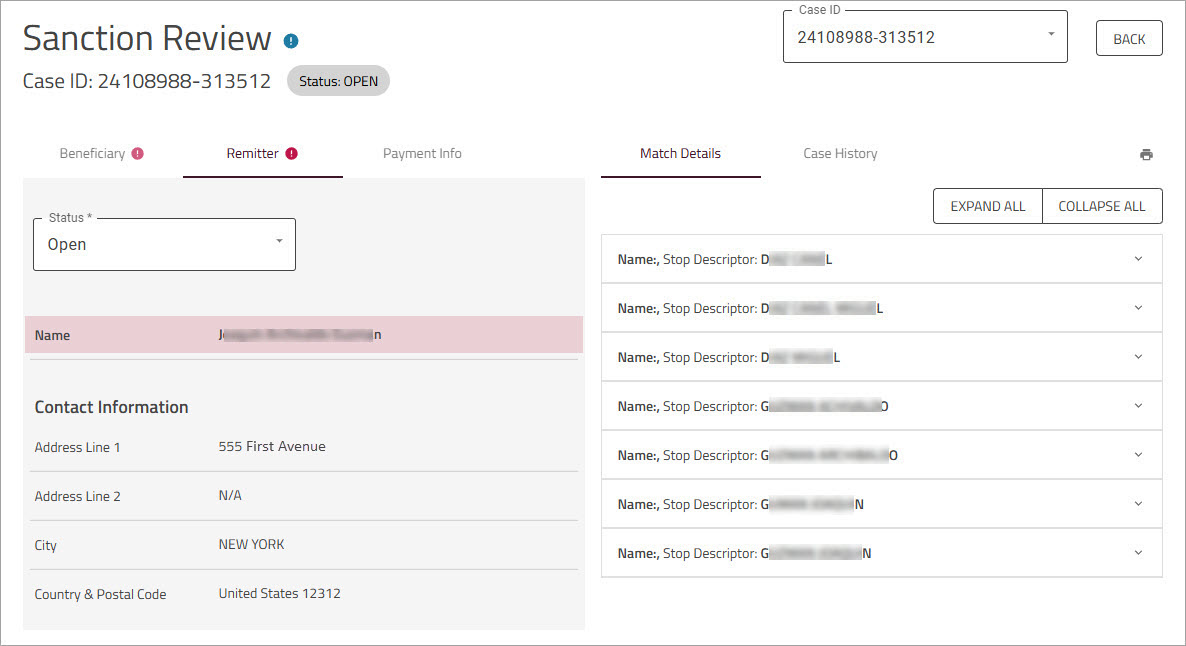Click the COLLAPSE ALL button
The height and width of the screenshot is (646, 1186).
click(x=1102, y=205)
